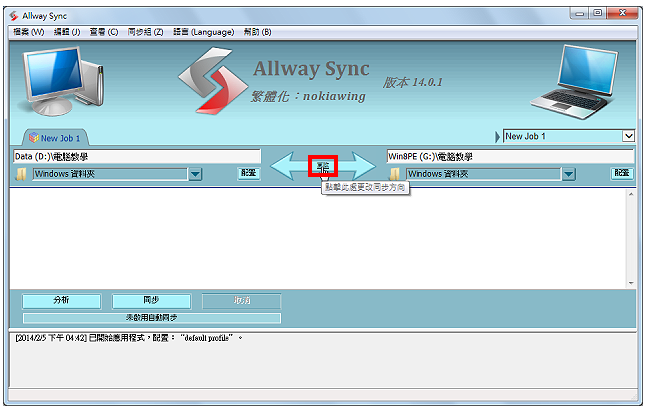The width and height of the screenshot is (647, 415).
Task: Close the Allway Sync window
Action: (x=623, y=14)
